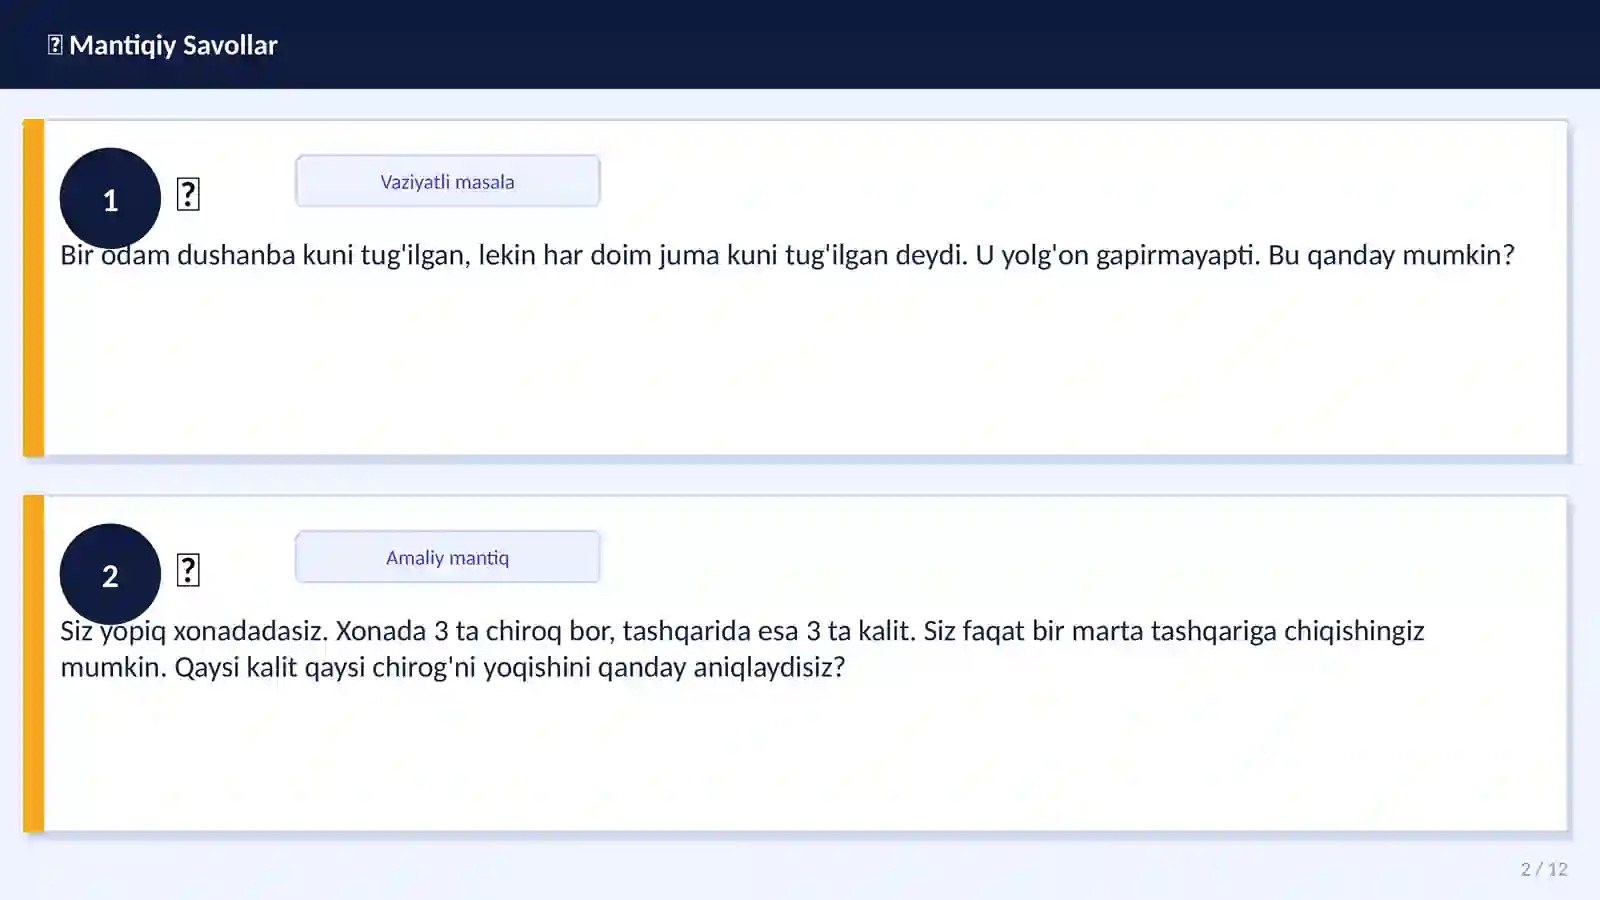Click the Vaziyatli masala category tag
Screen dimensions: 1600x900
click(x=447, y=181)
